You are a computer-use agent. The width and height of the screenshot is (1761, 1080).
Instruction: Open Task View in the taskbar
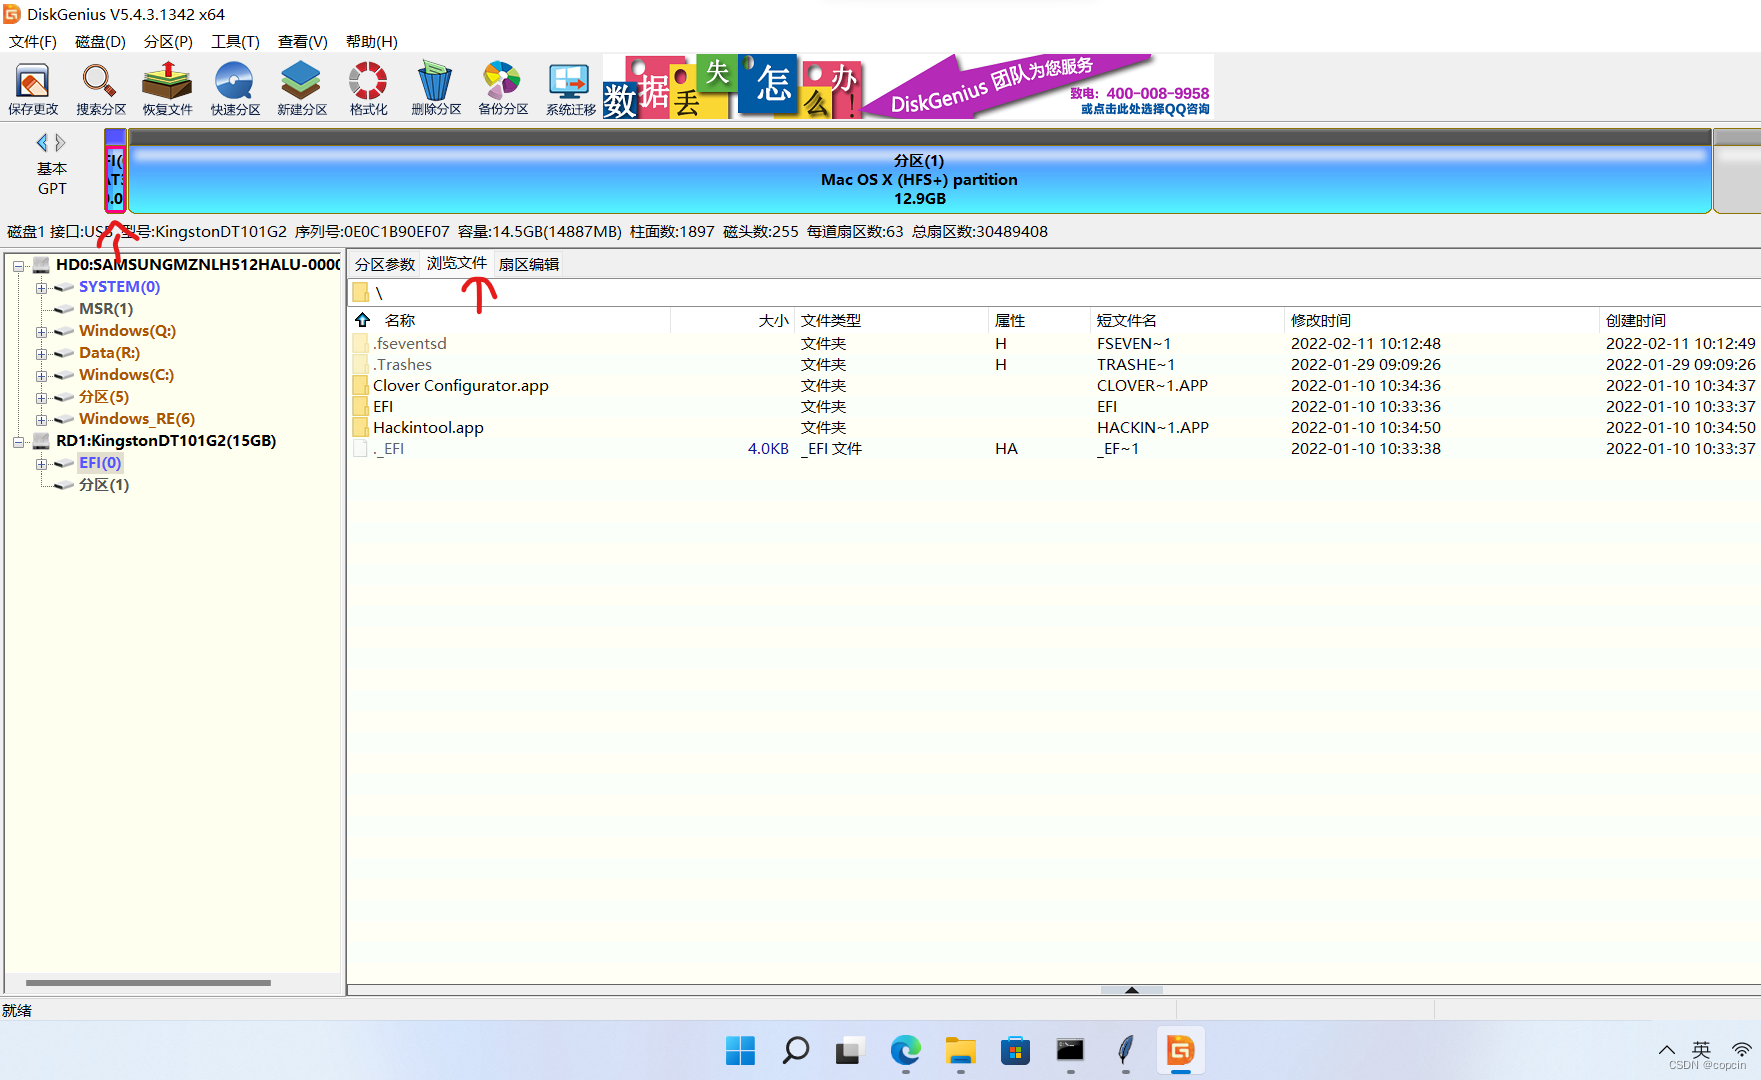(x=849, y=1051)
